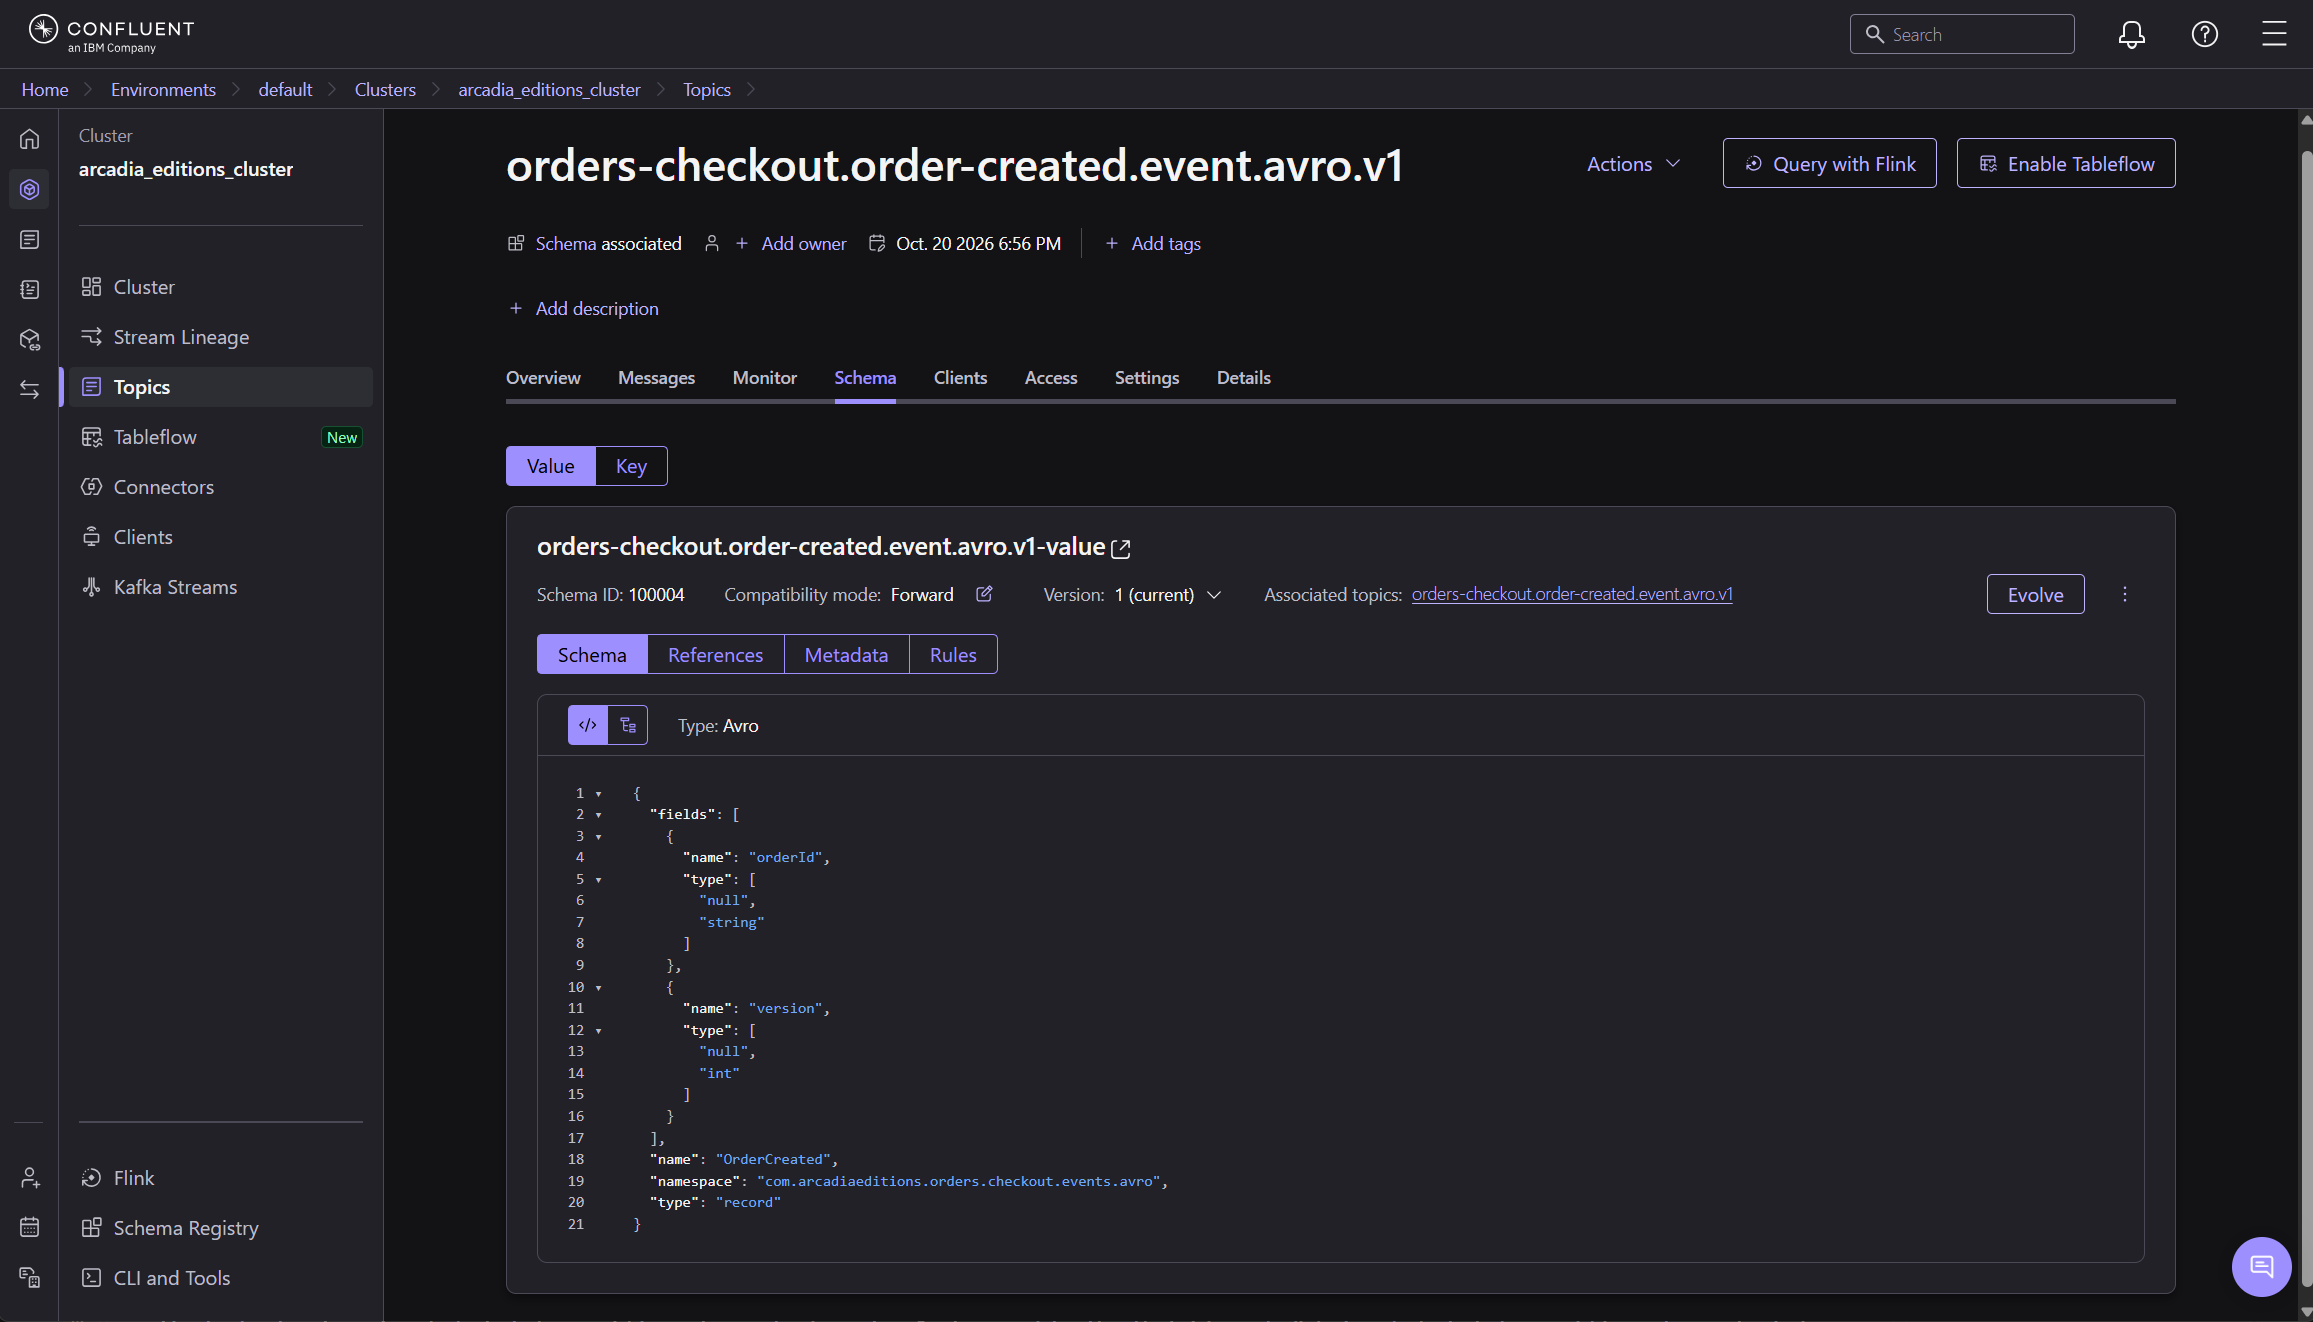Open the notifications bell

click(2131, 34)
